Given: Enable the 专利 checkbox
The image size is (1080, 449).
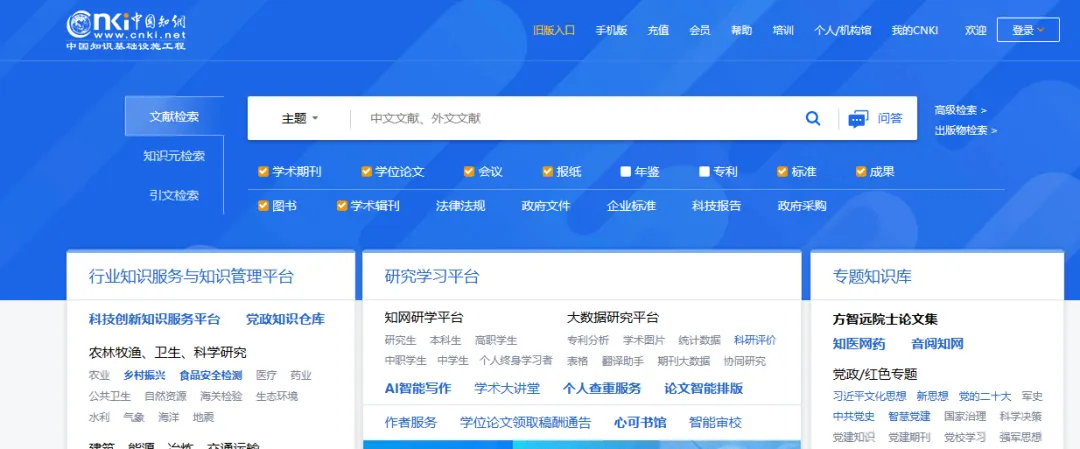Looking at the screenshot, I should pos(704,171).
